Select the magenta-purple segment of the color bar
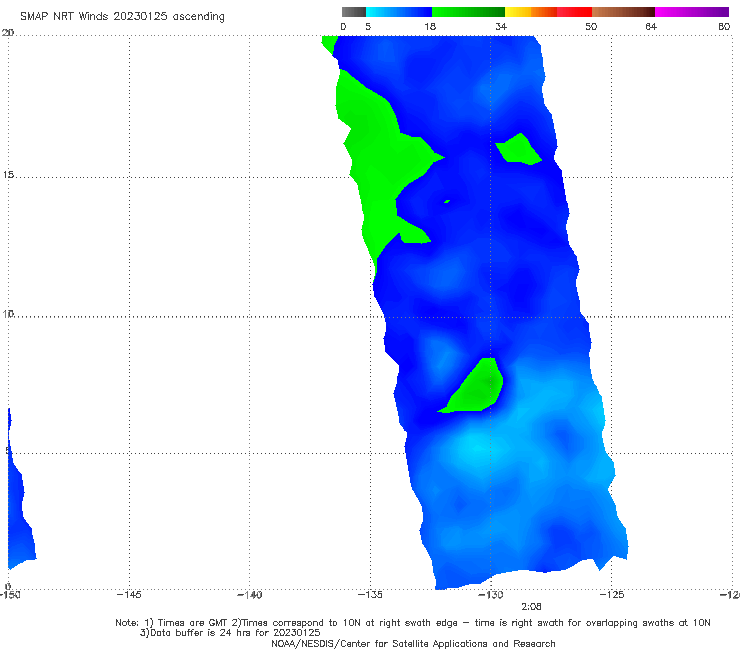 pos(692,12)
